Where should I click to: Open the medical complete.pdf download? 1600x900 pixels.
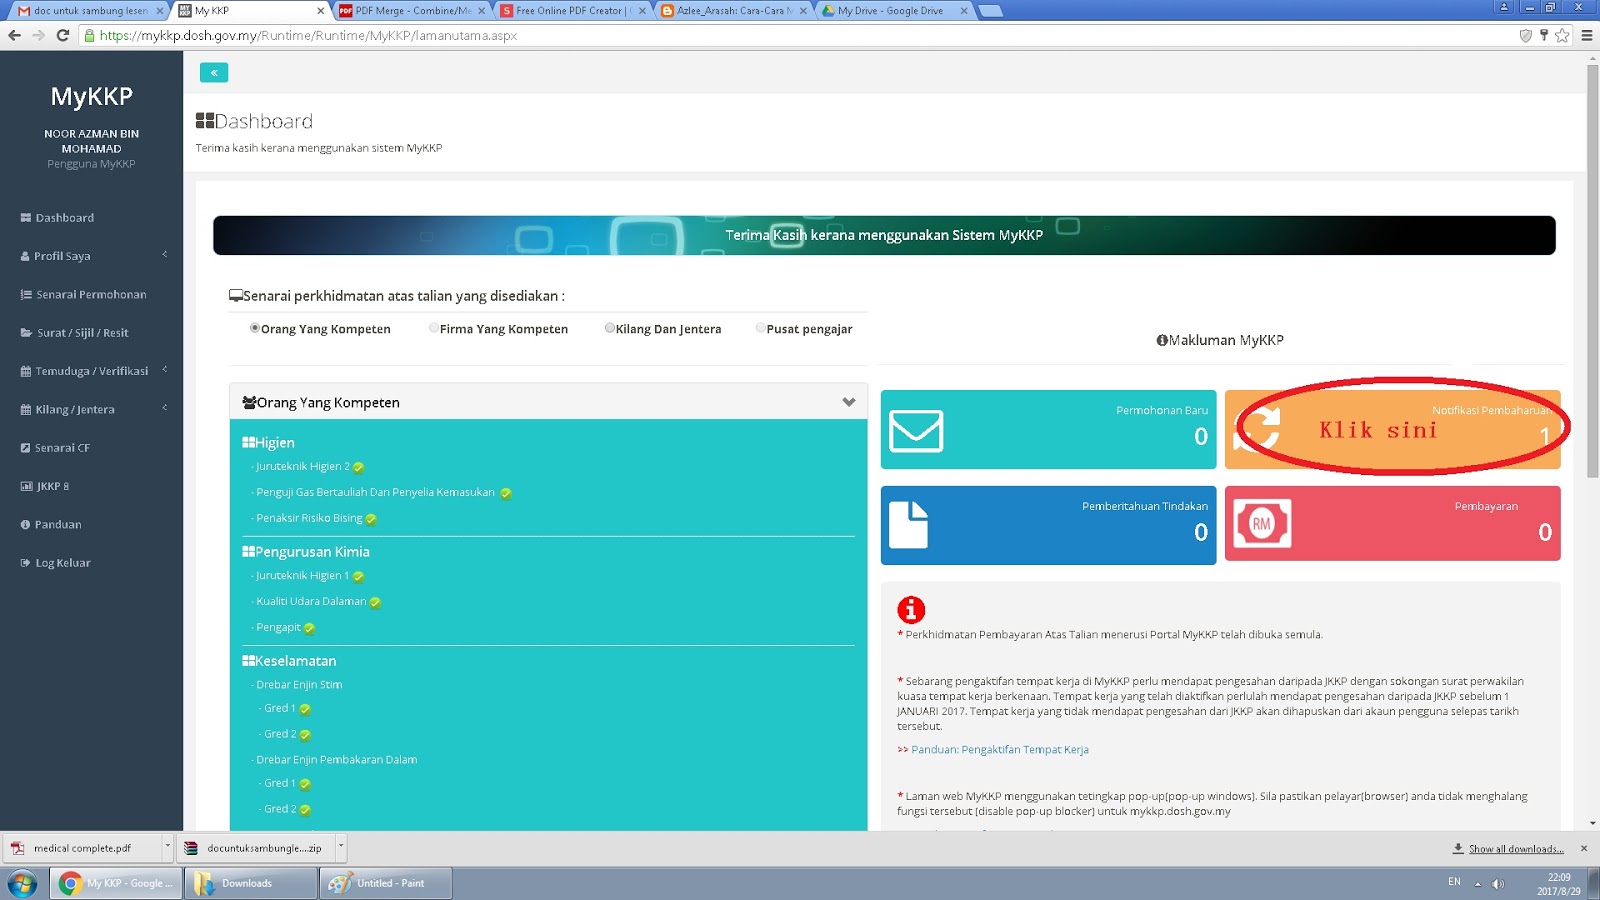(x=82, y=848)
